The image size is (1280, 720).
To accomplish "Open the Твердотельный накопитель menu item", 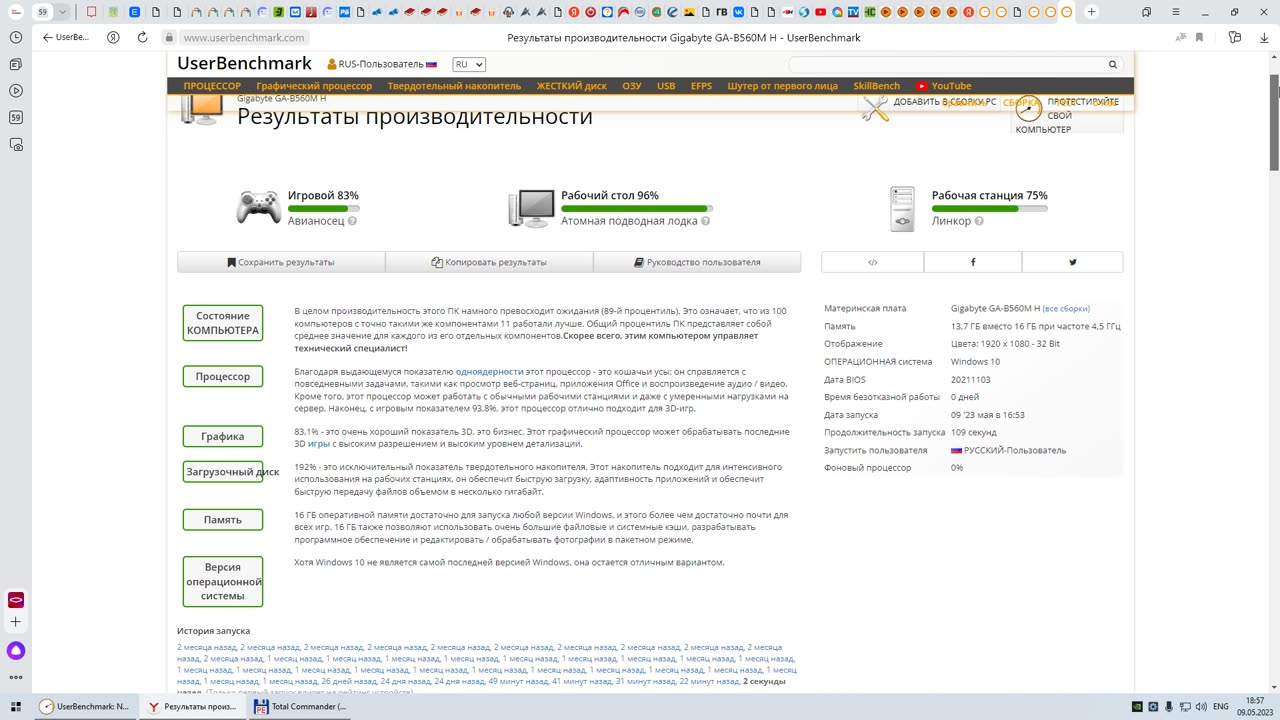I will click(454, 86).
